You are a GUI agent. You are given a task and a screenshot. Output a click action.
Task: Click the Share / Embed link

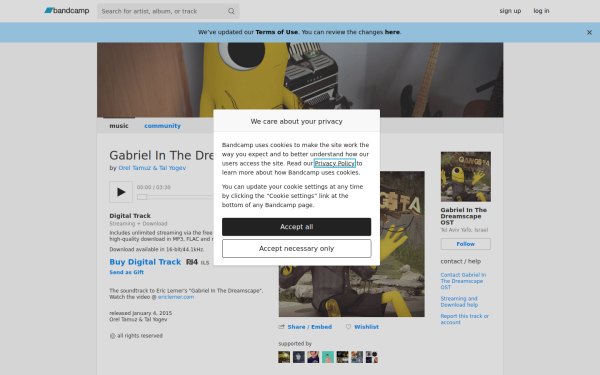[x=310, y=327]
